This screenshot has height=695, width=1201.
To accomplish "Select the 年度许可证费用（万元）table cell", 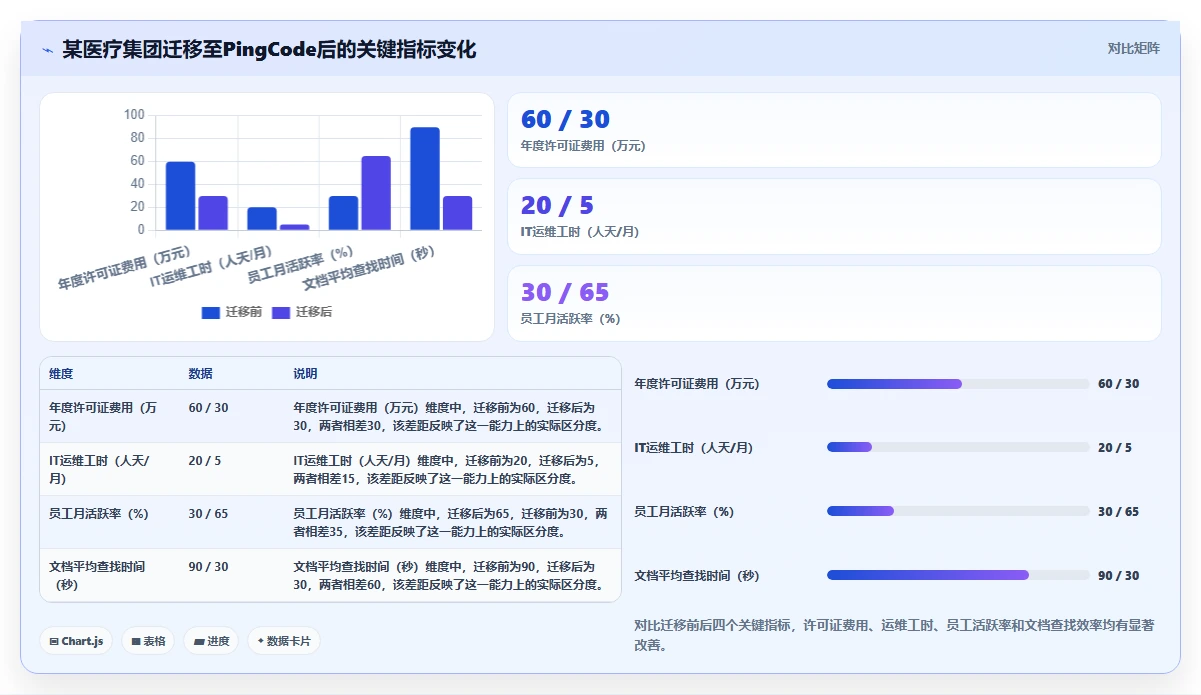I will (110, 416).
